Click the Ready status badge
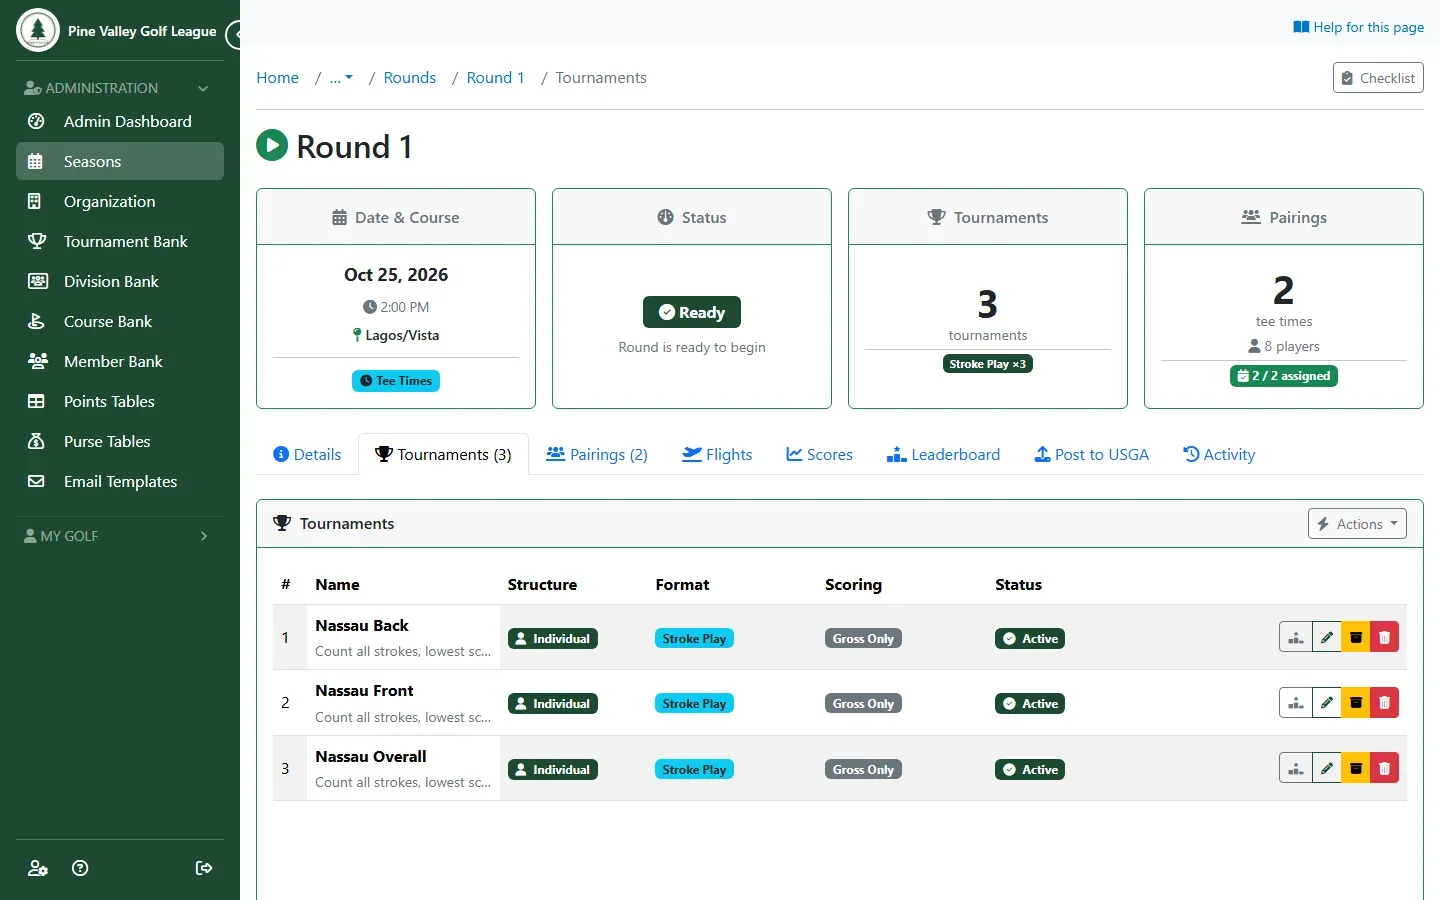This screenshot has height=900, width=1440. pyautogui.click(x=692, y=312)
